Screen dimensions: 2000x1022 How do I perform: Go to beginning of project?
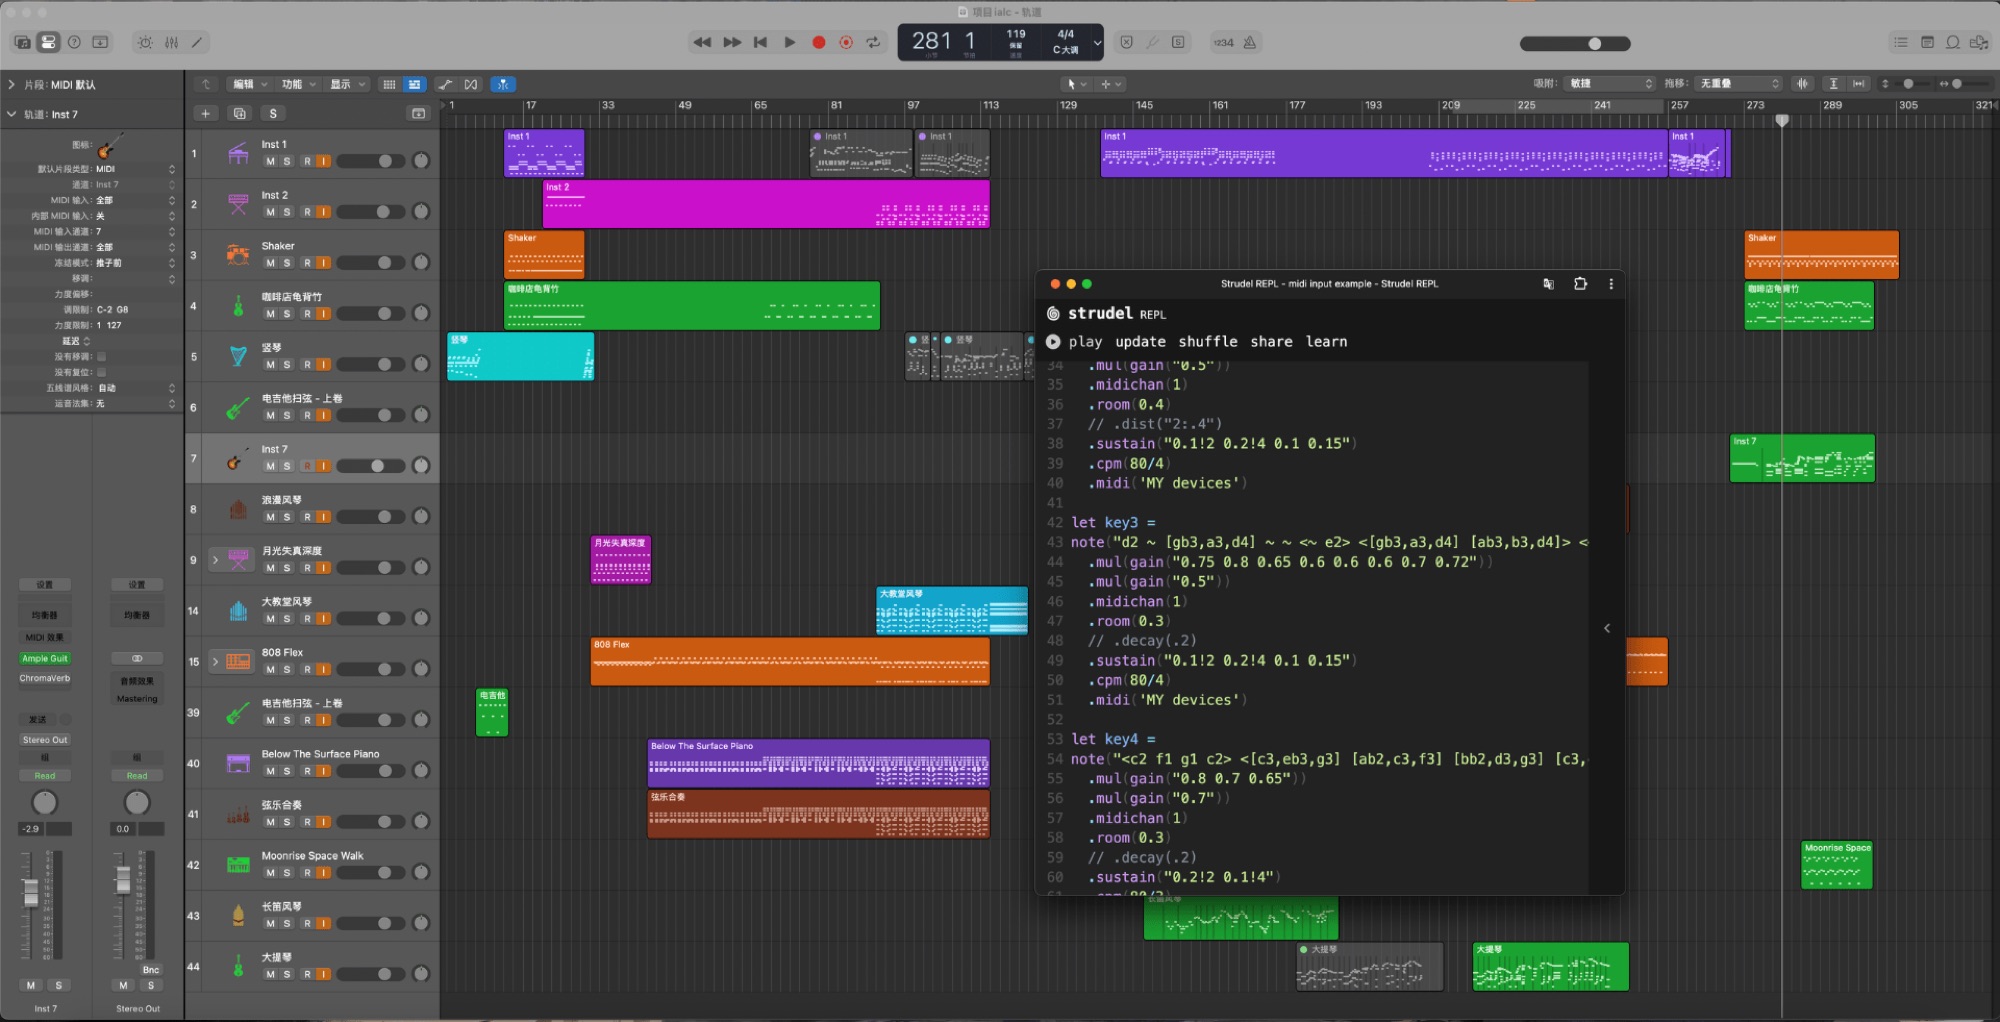coord(760,42)
